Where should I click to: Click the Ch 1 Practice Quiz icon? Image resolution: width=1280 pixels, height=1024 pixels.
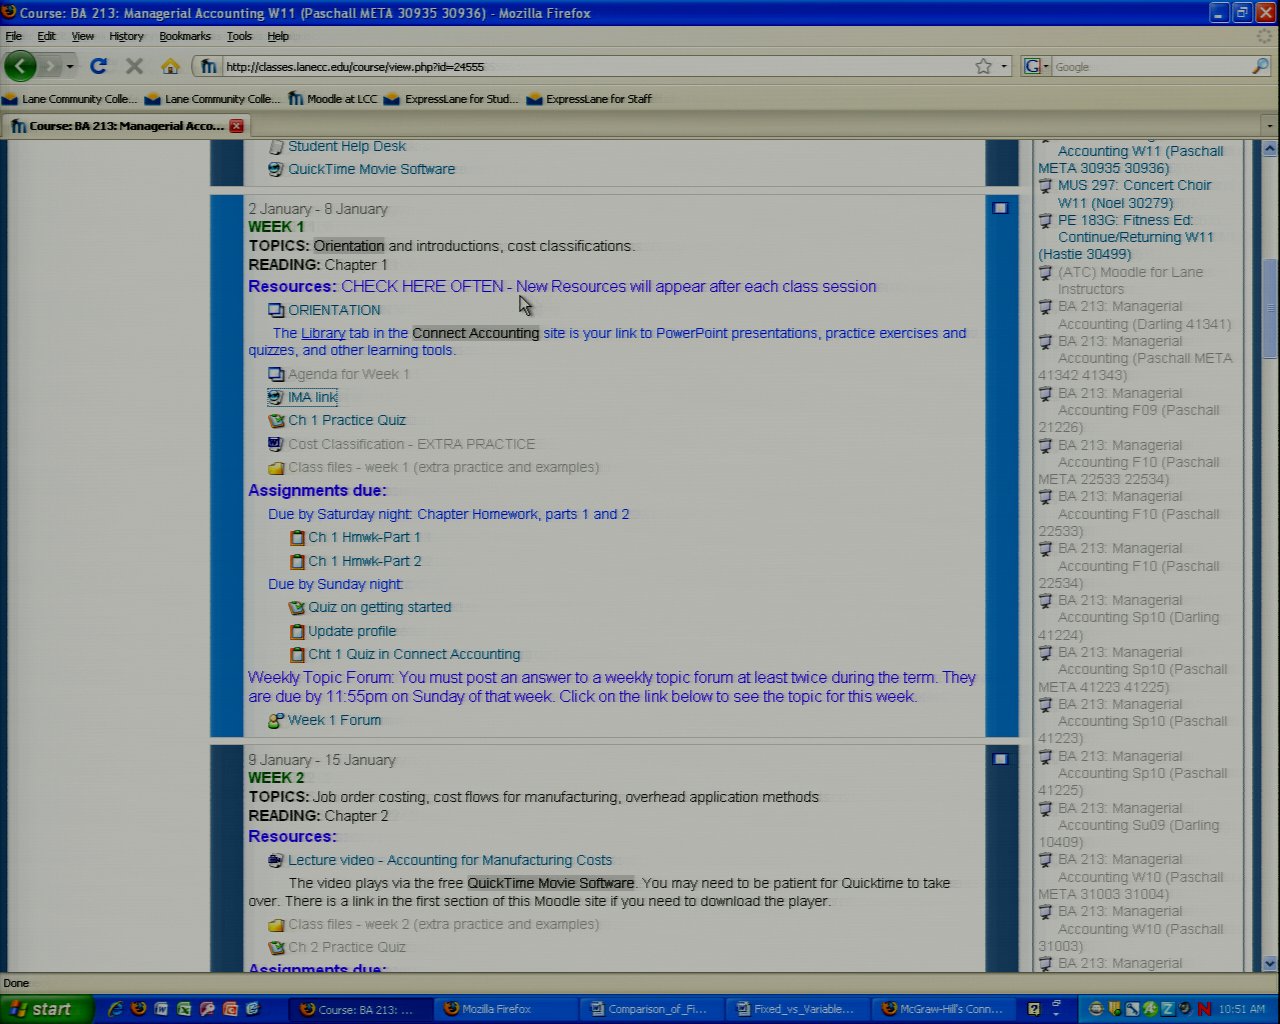pos(277,421)
